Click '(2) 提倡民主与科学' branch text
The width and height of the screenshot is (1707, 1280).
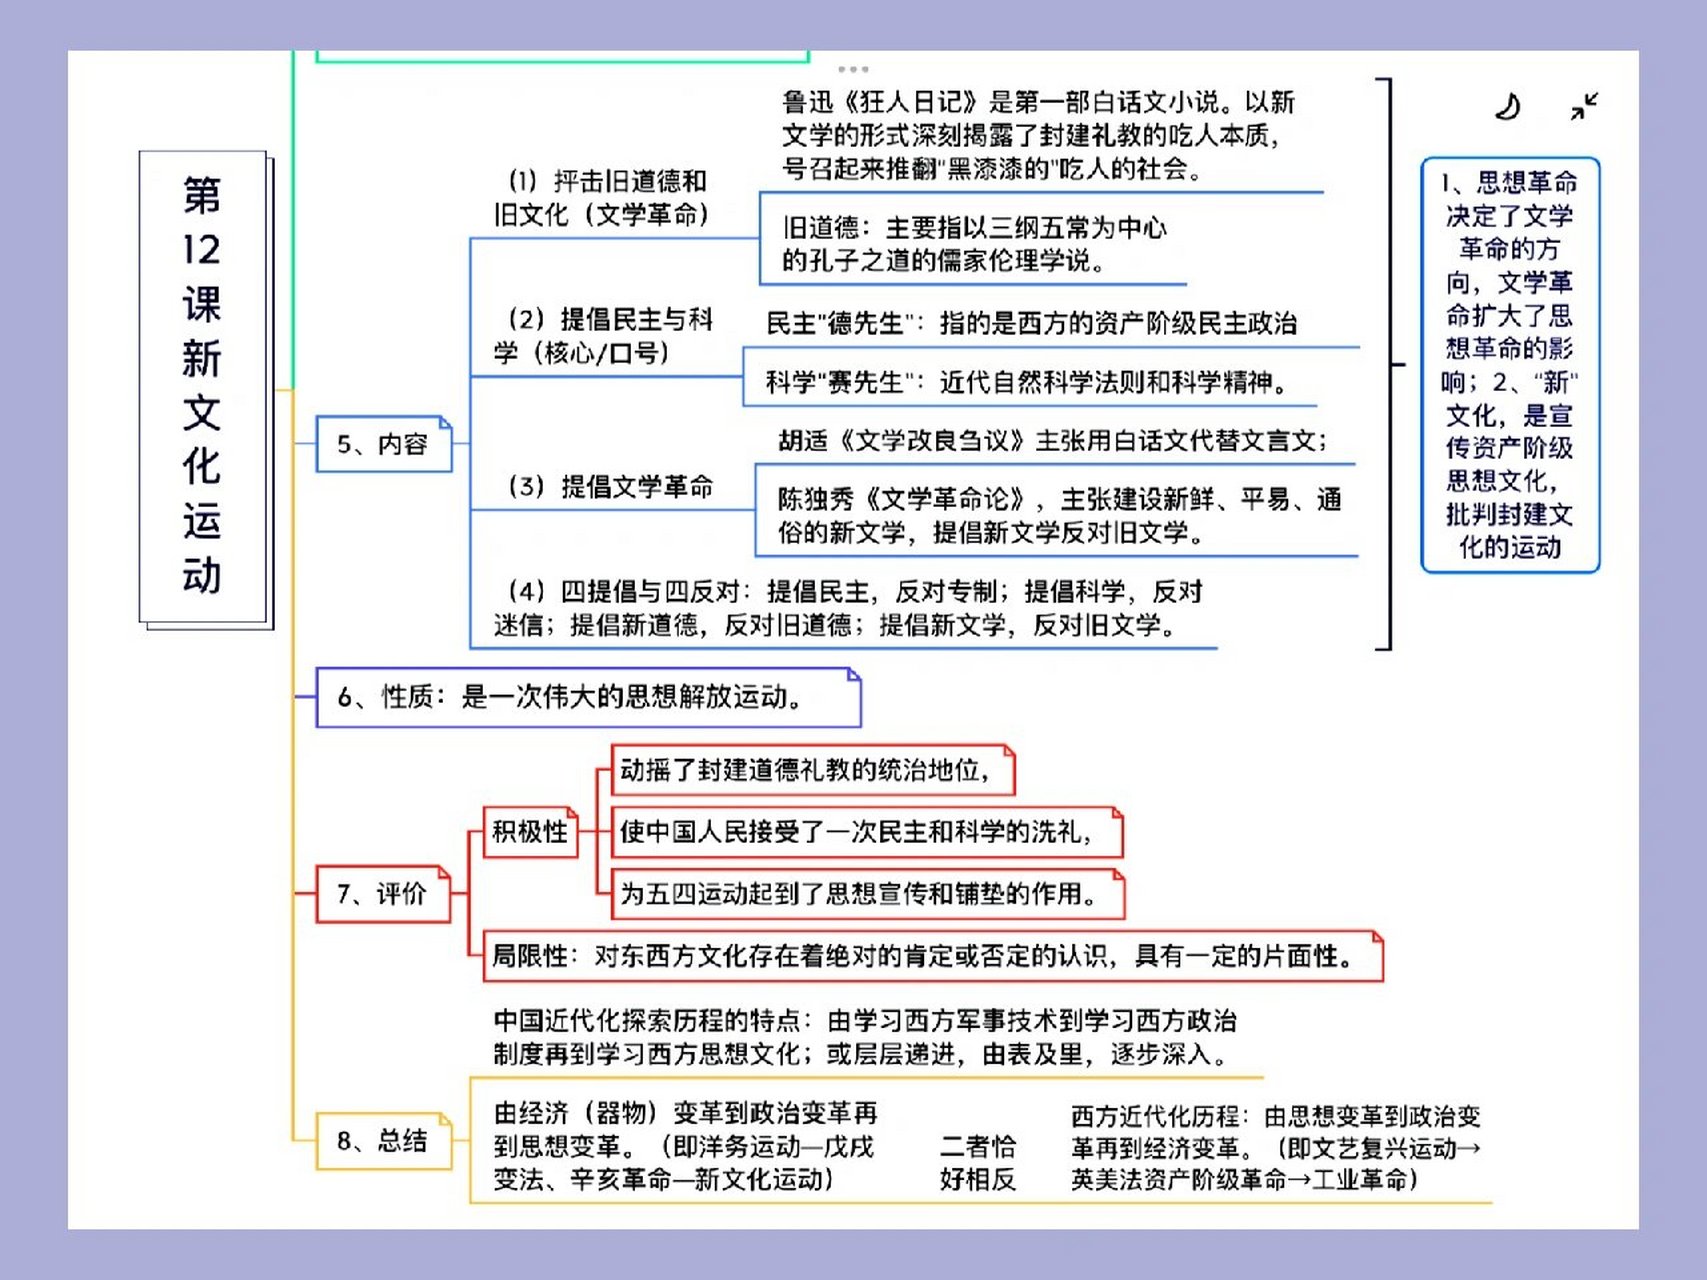[x=603, y=336]
